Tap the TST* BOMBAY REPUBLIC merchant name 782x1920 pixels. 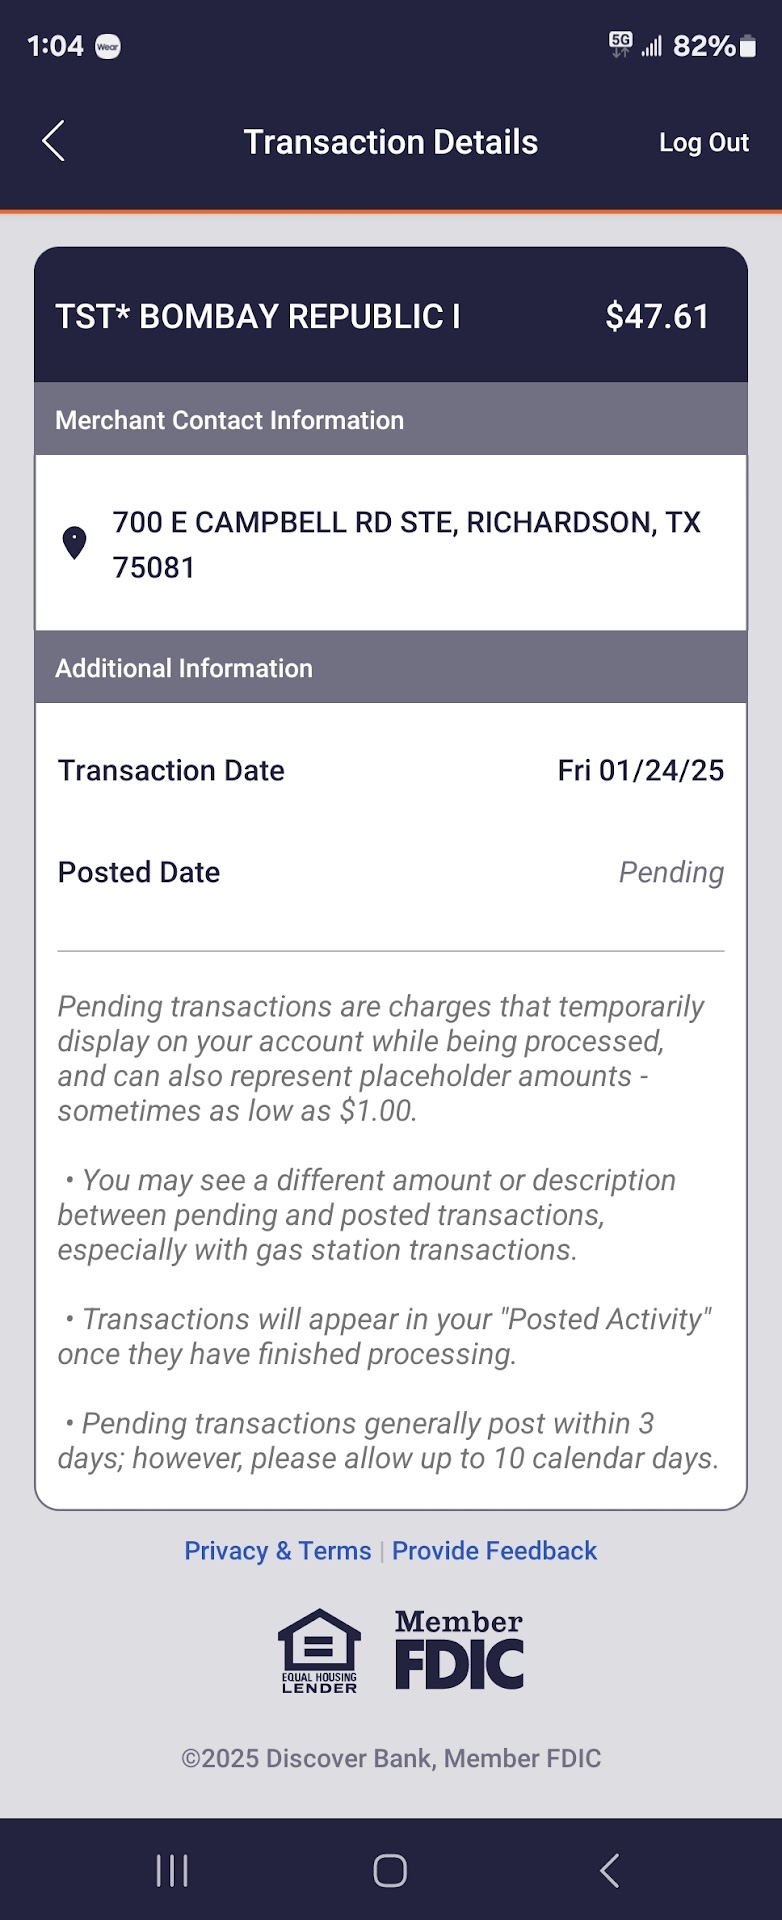(x=258, y=317)
